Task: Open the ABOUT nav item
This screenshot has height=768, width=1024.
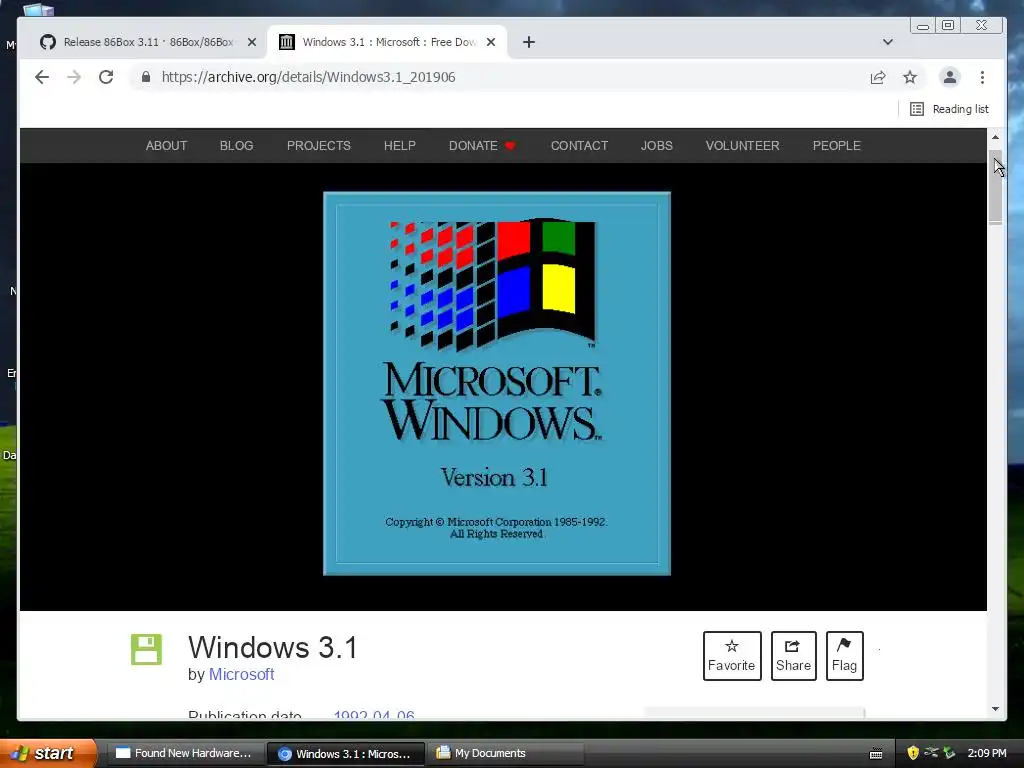Action: (167, 146)
